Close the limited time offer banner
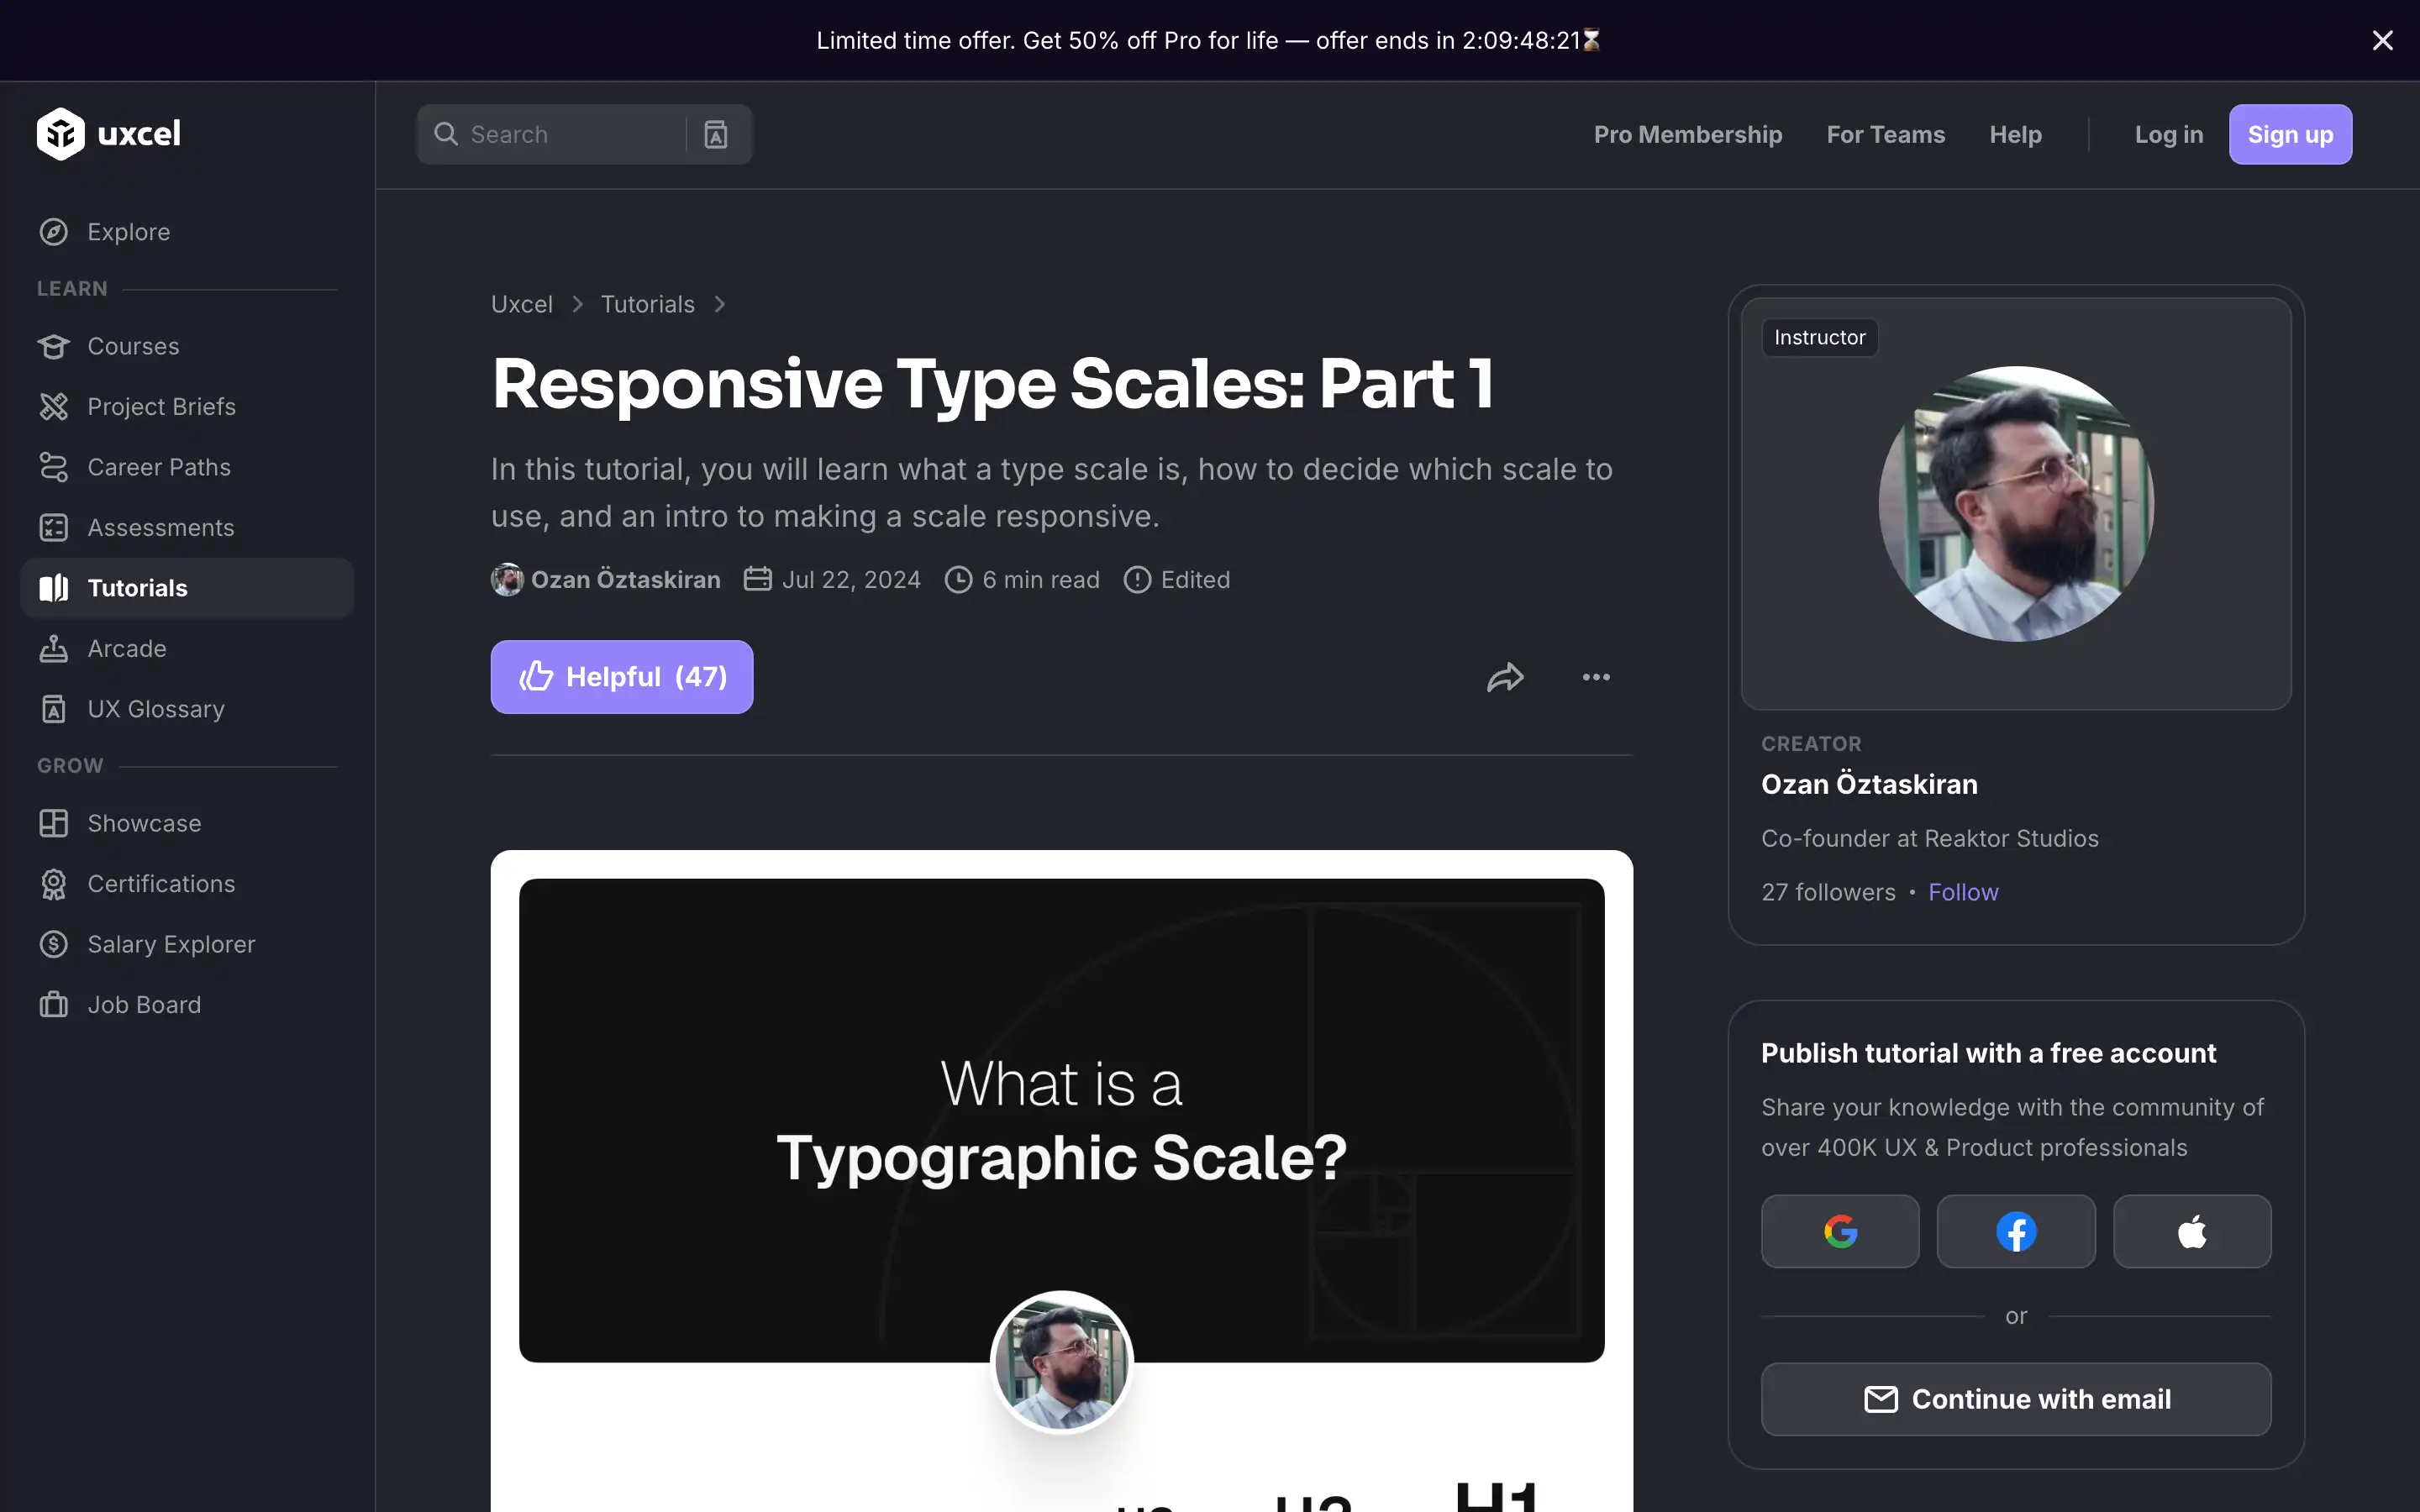2420x1512 pixels. 2383,40
